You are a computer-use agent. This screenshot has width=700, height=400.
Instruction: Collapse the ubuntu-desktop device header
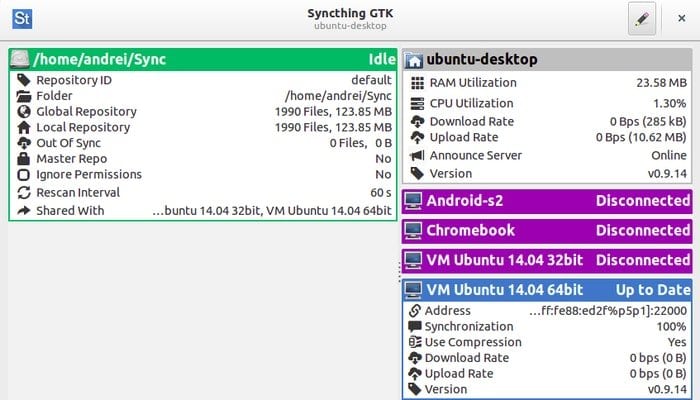pyautogui.click(x=547, y=59)
